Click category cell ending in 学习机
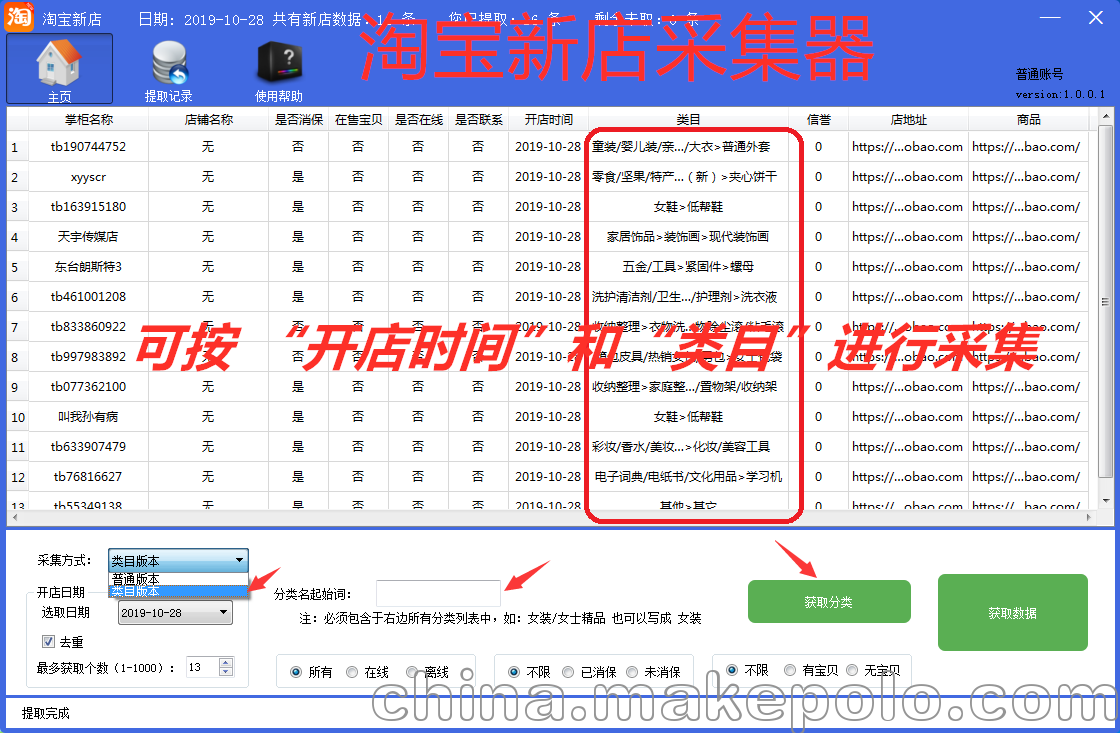 (x=689, y=477)
